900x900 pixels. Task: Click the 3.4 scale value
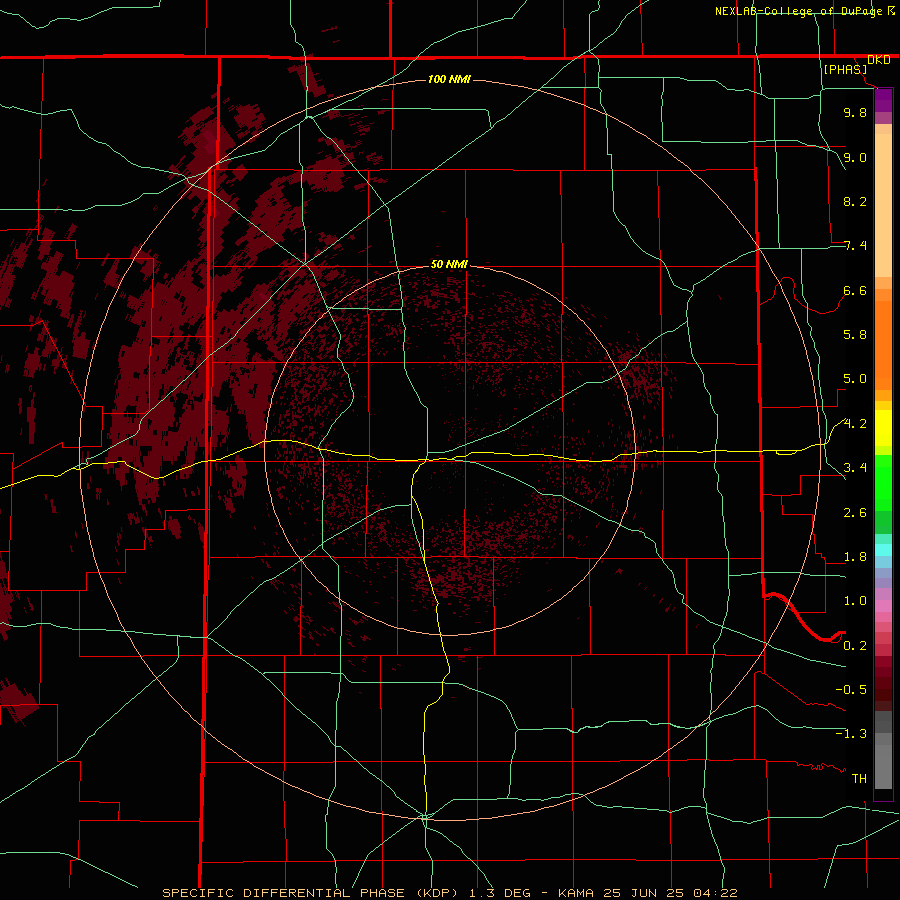[855, 468]
